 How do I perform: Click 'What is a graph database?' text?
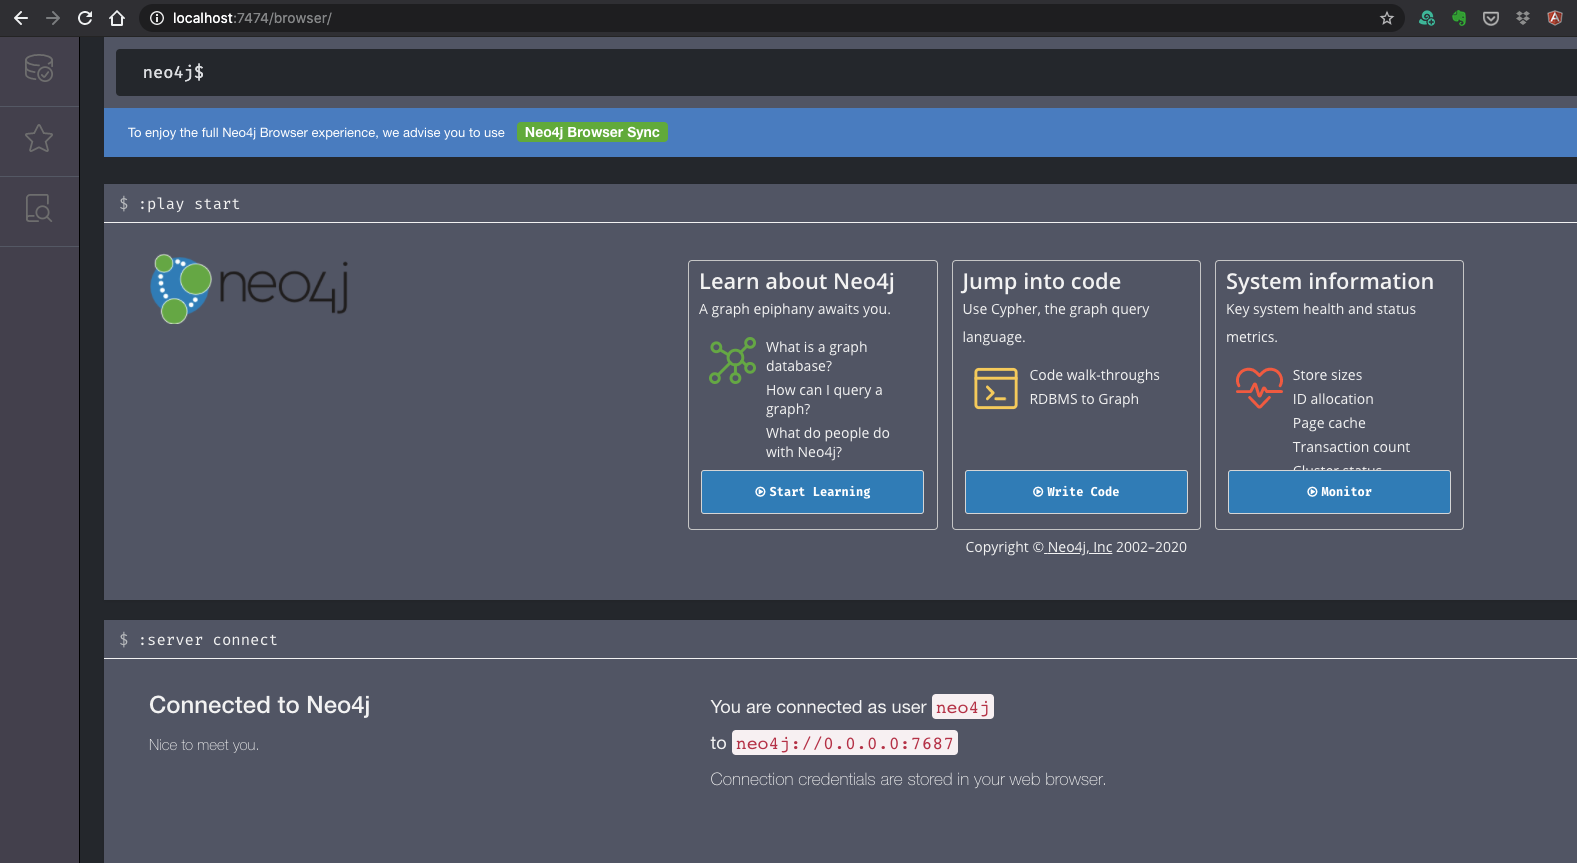click(816, 356)
